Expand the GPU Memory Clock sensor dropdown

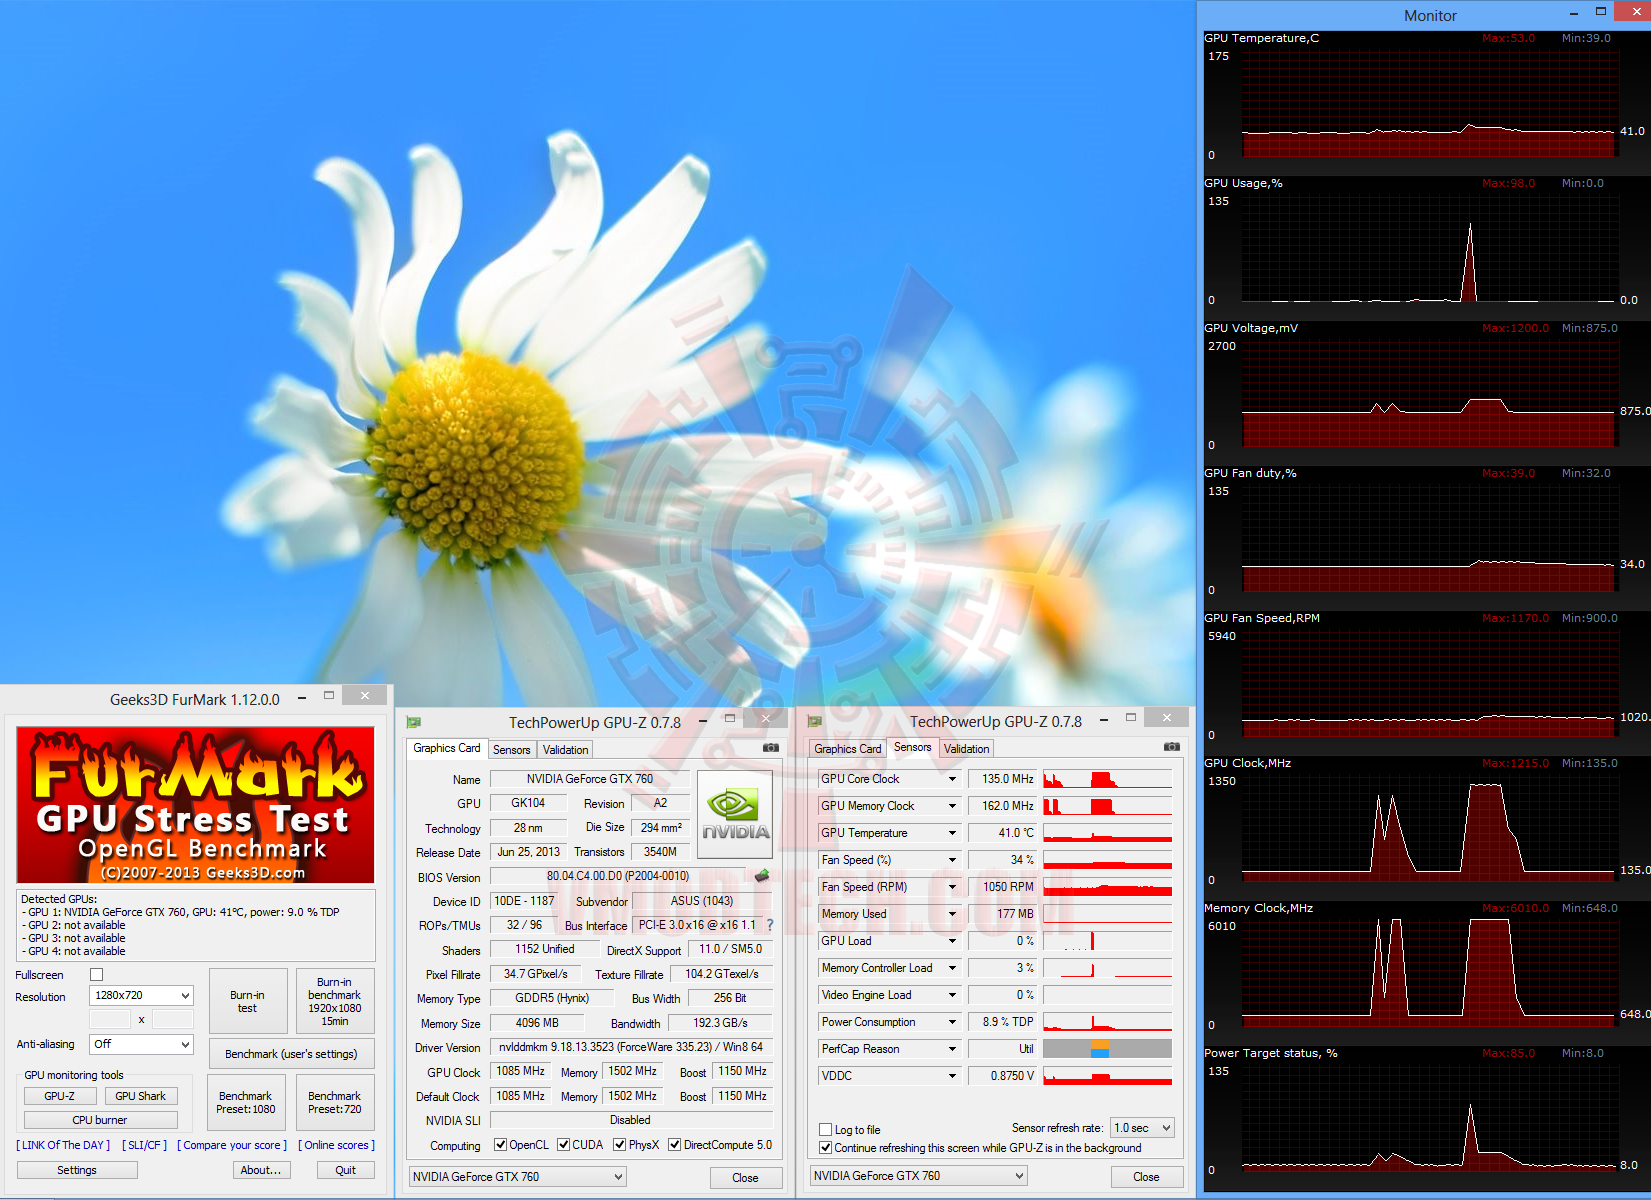tap(952, 806)
